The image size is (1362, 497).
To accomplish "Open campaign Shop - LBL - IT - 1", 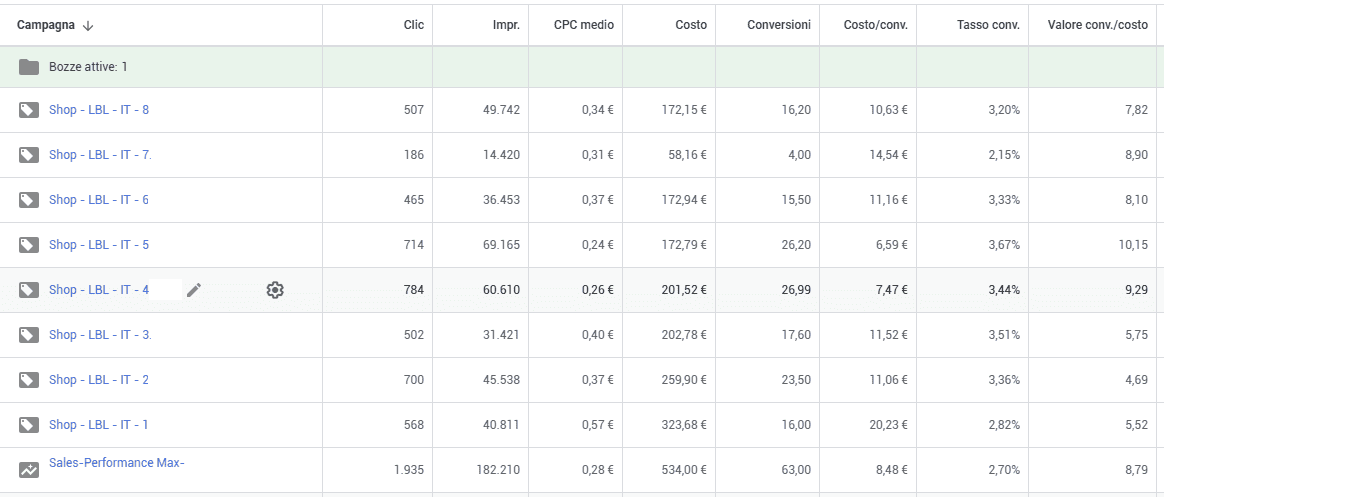I will point(99,425).
